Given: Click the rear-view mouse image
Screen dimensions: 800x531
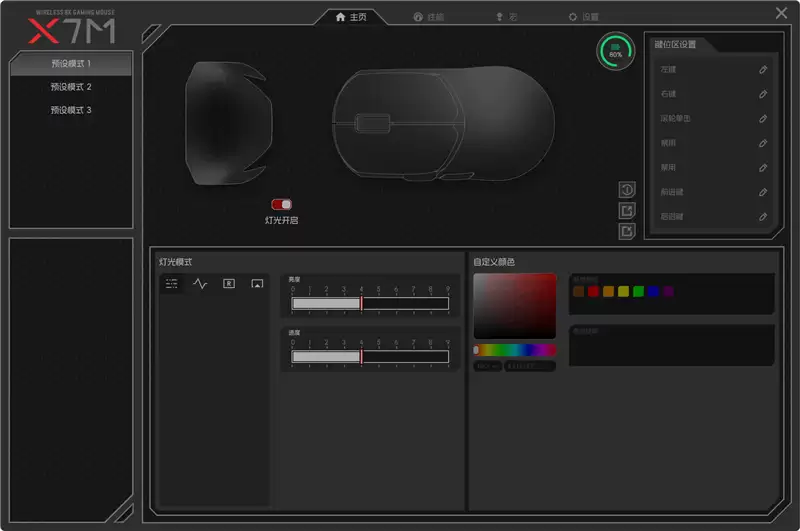Looking at the screenshot, I should tap(228, 123).
